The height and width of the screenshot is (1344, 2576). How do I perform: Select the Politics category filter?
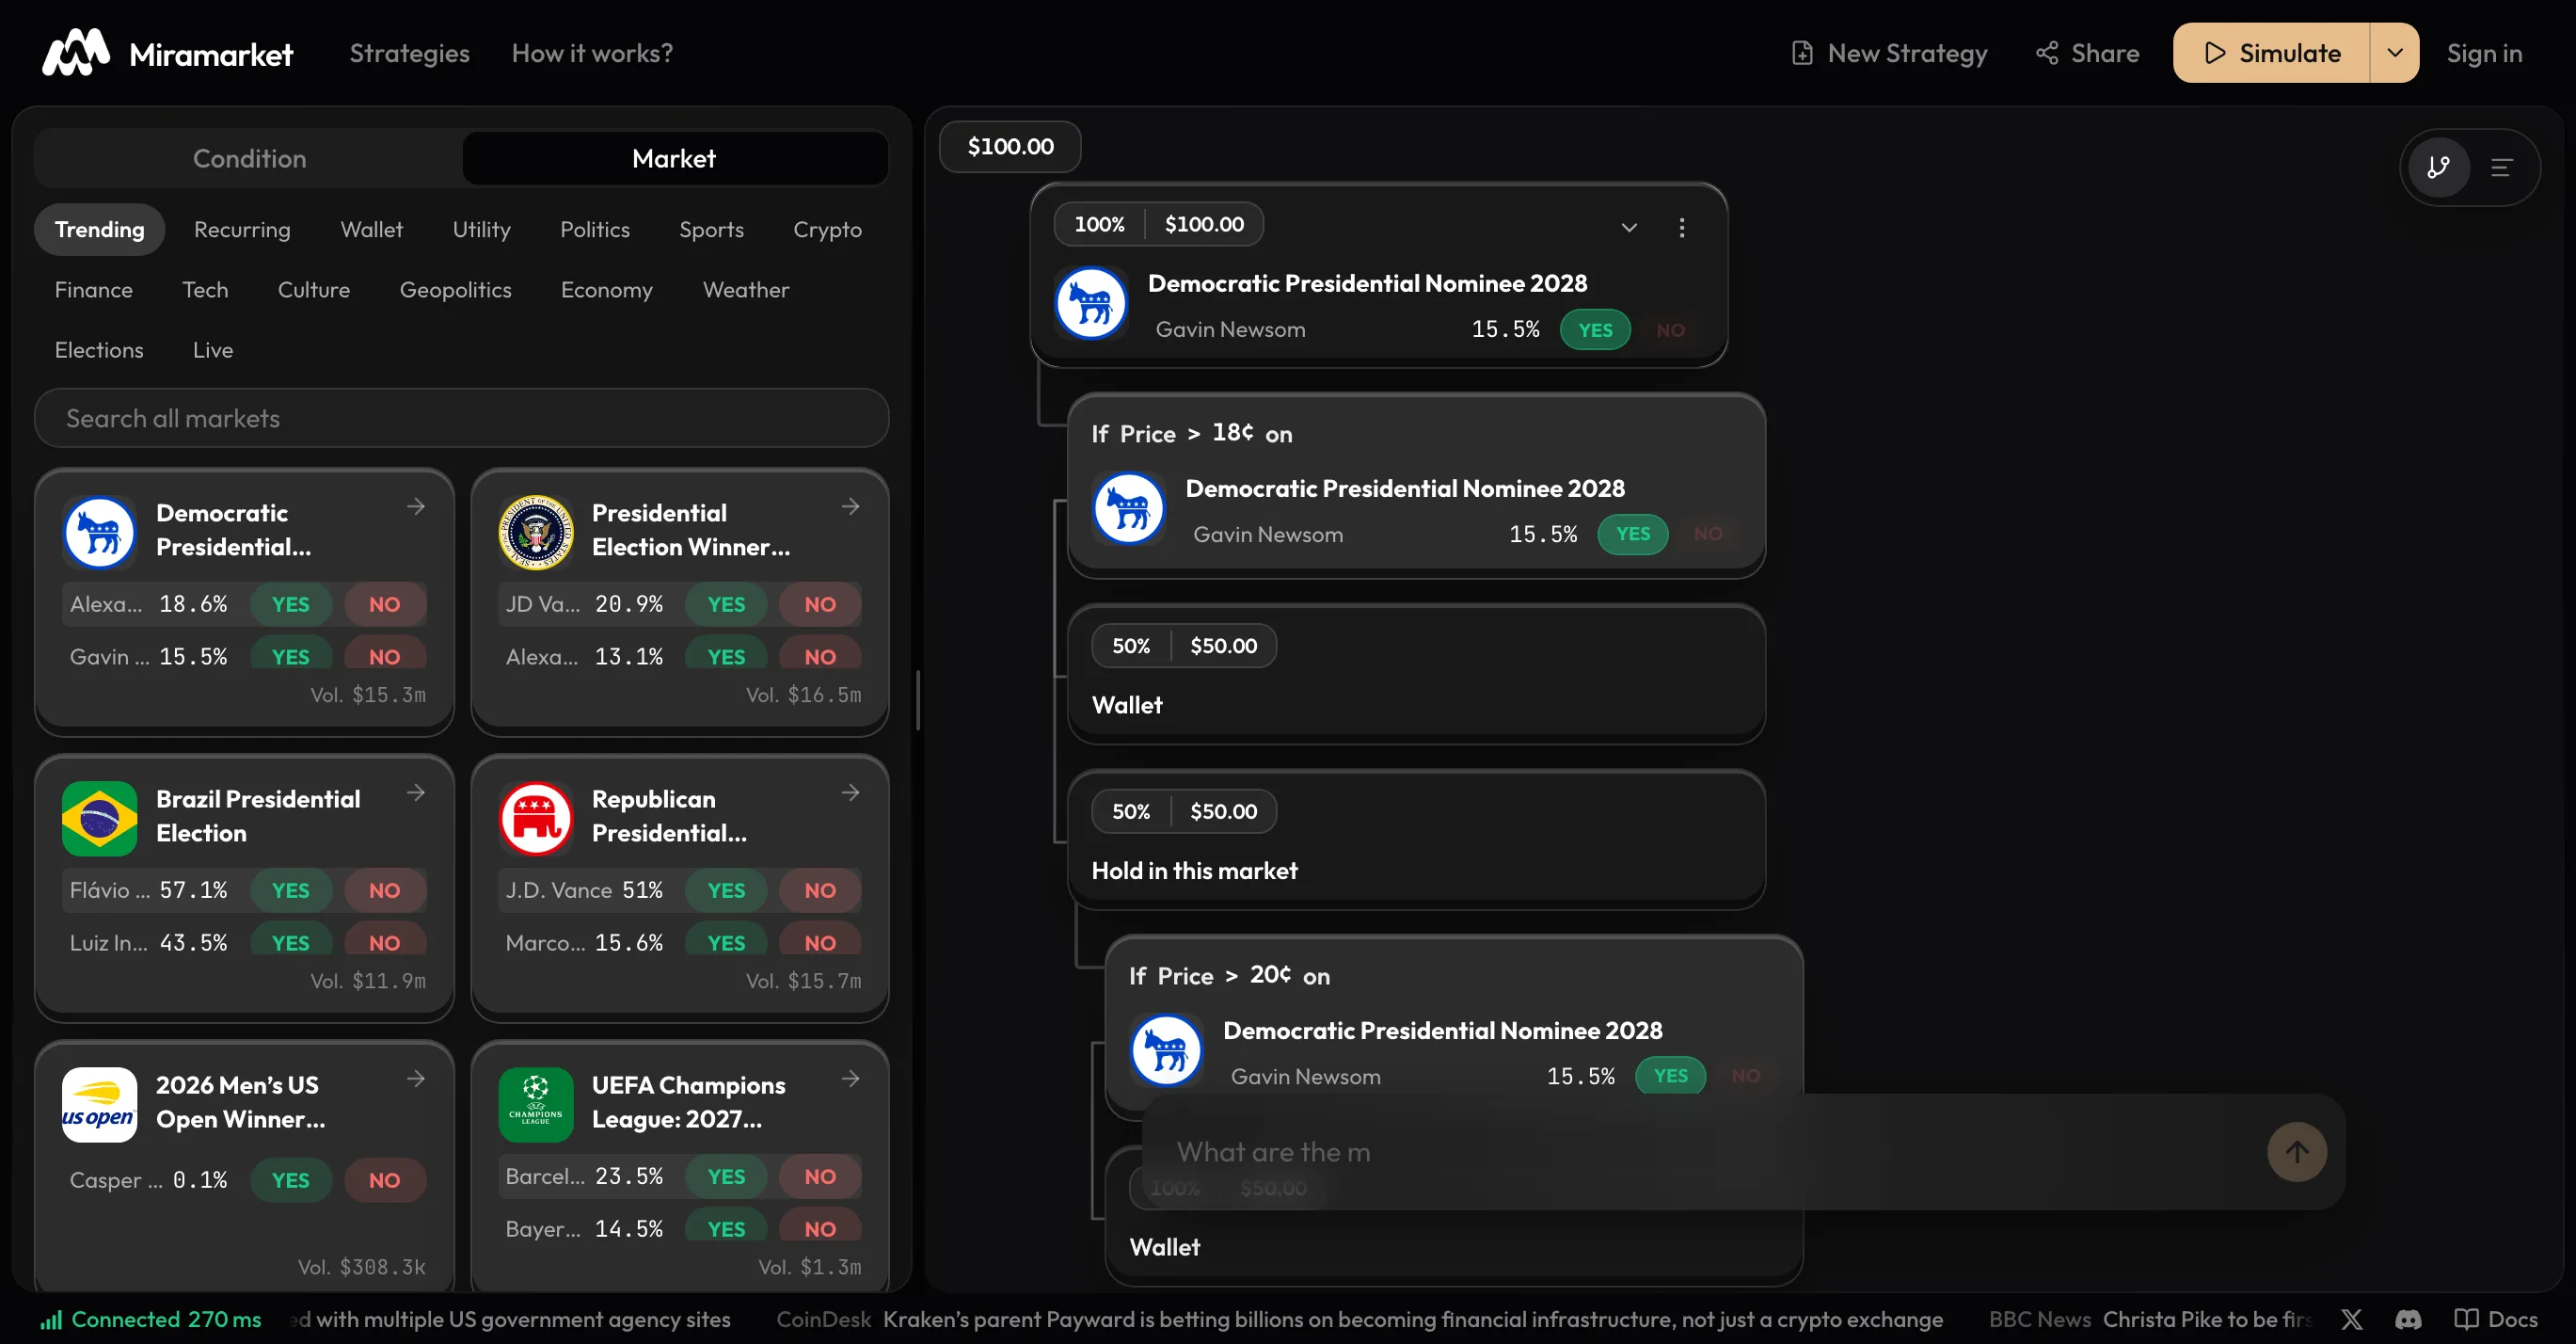594,229
